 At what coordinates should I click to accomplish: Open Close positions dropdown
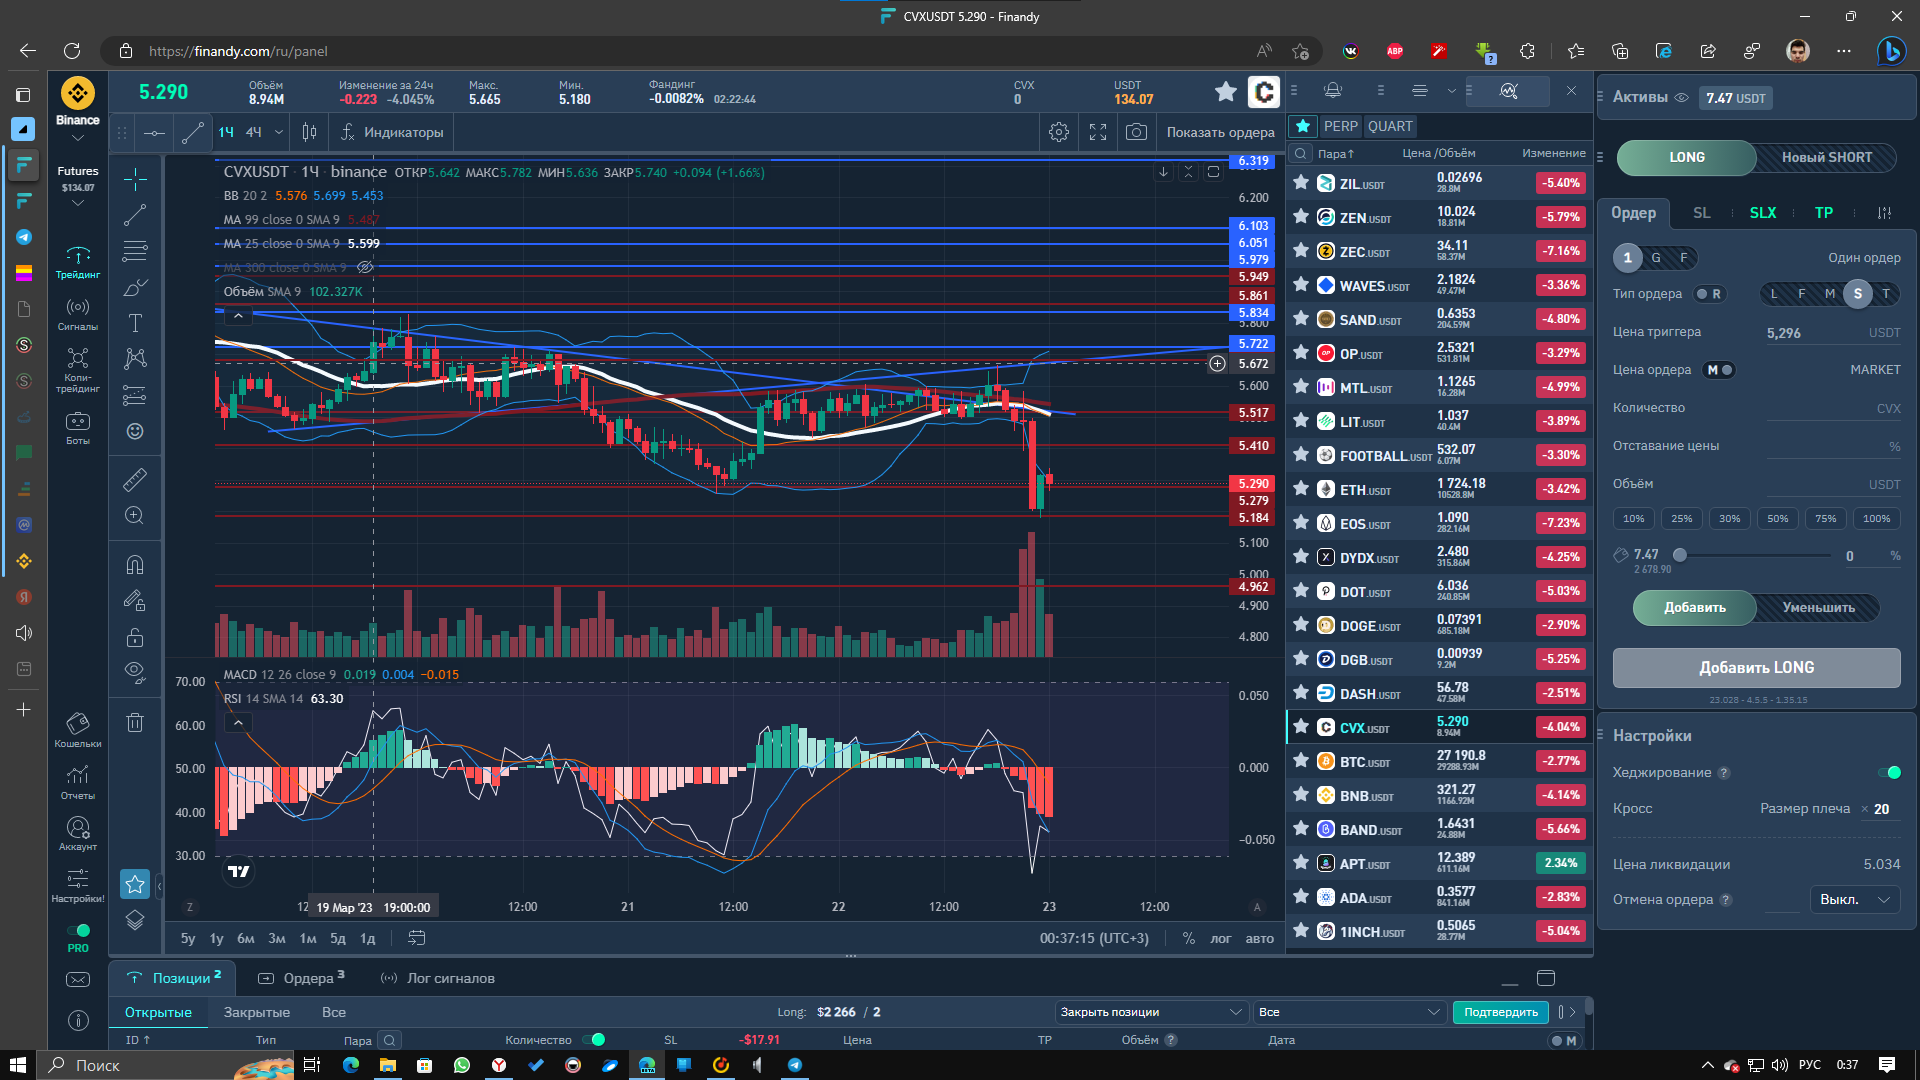tap(1150, 1012)
